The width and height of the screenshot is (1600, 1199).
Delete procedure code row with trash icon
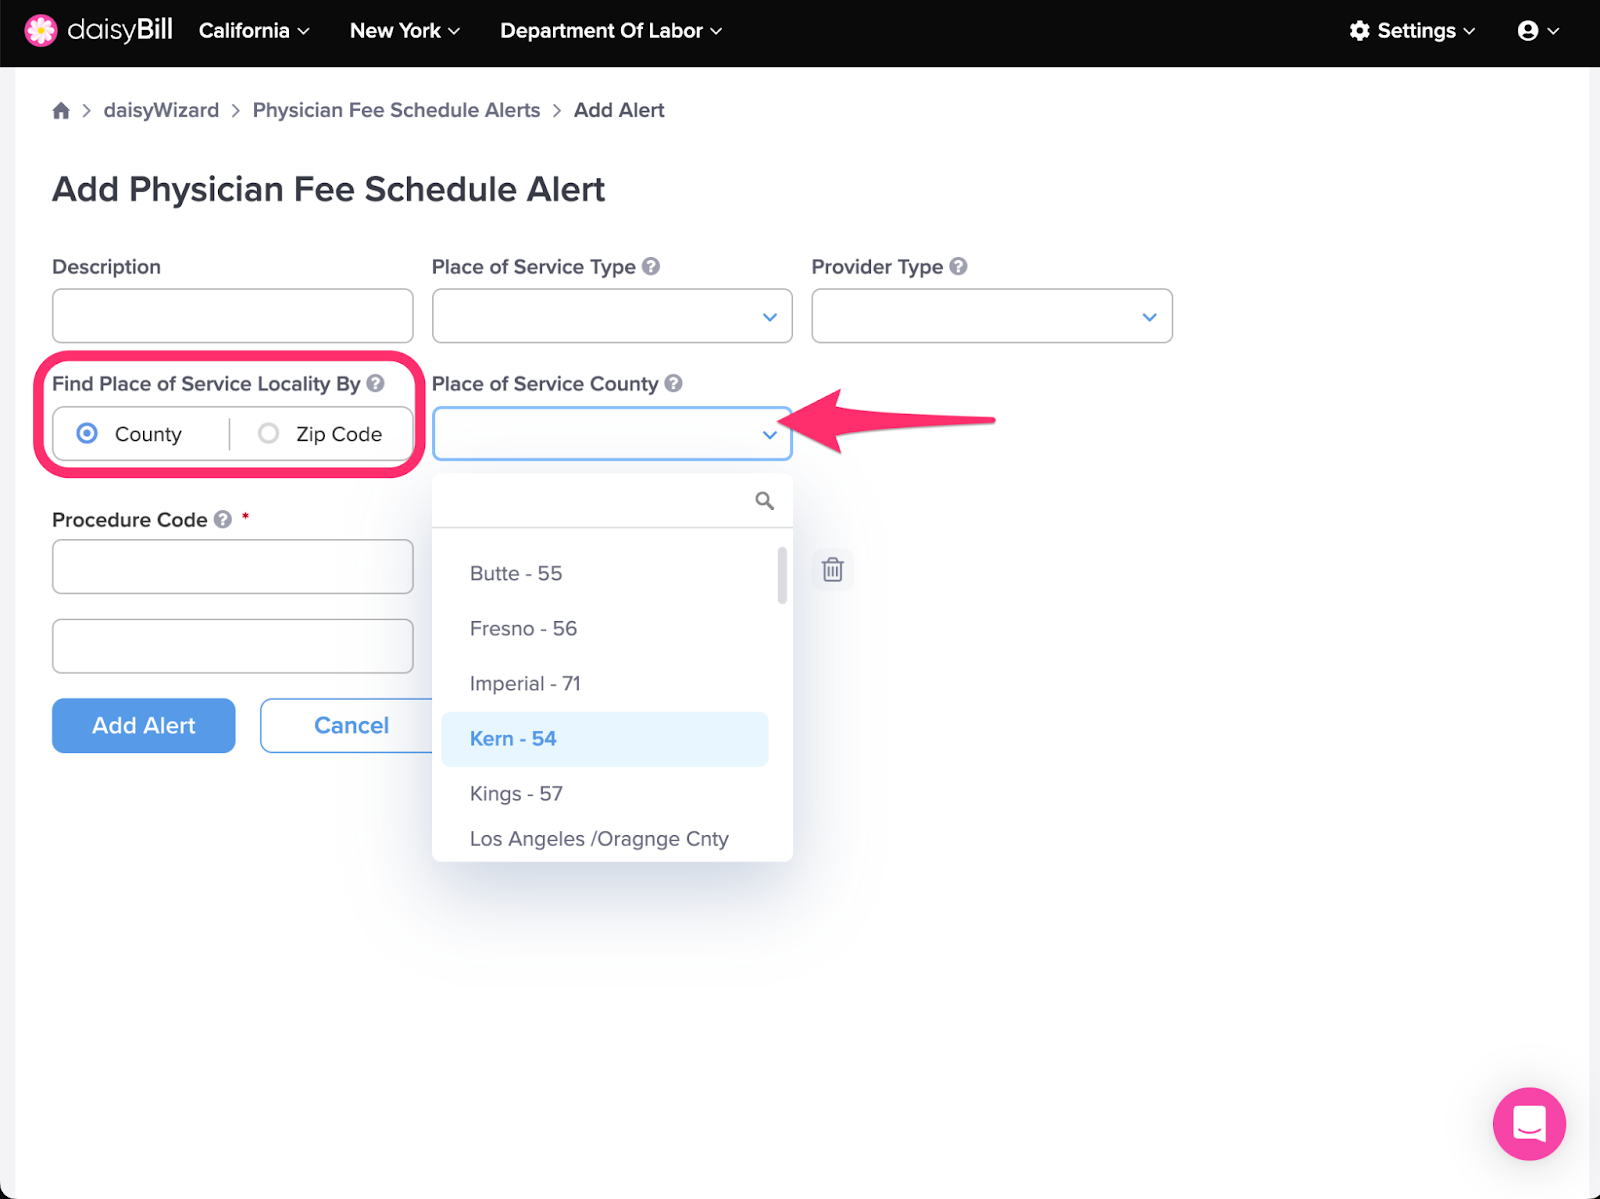coord(832,569)
